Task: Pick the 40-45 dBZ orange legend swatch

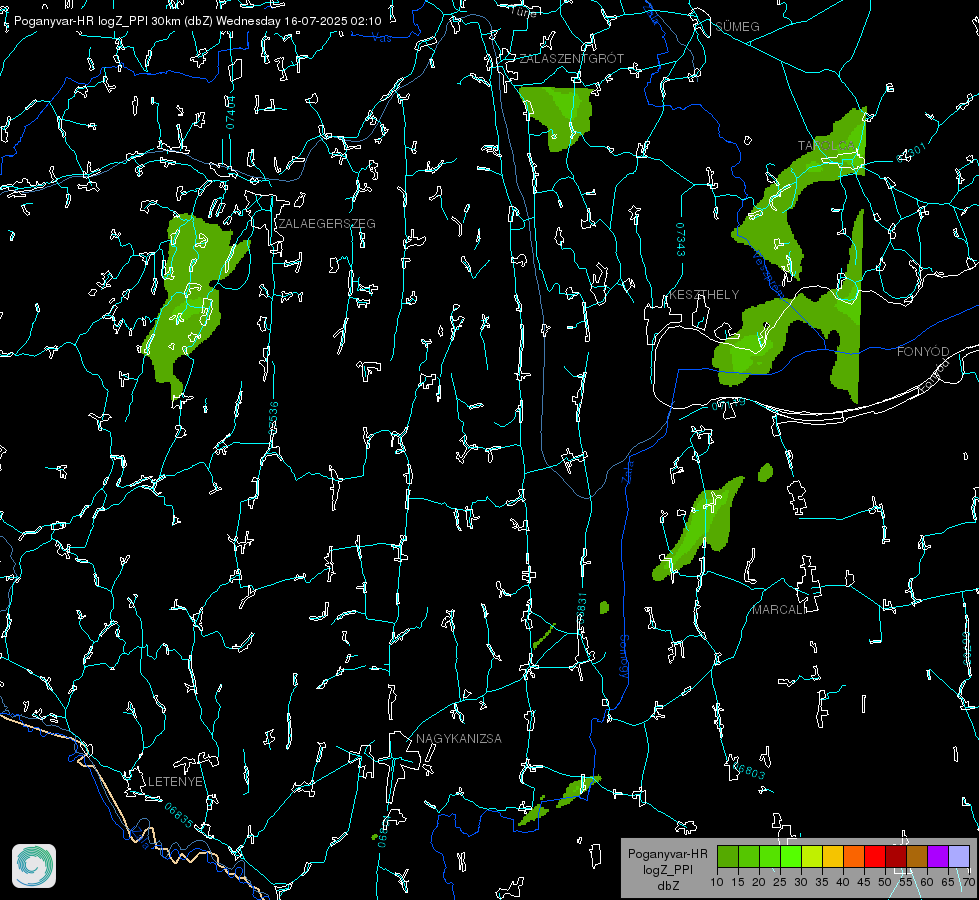Action: 854,856
